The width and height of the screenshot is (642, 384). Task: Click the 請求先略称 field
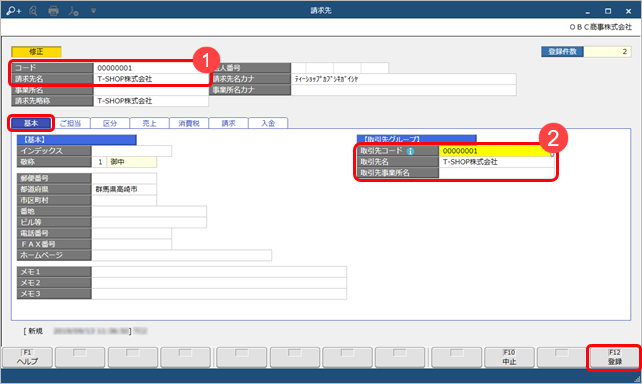coord(151,101)
